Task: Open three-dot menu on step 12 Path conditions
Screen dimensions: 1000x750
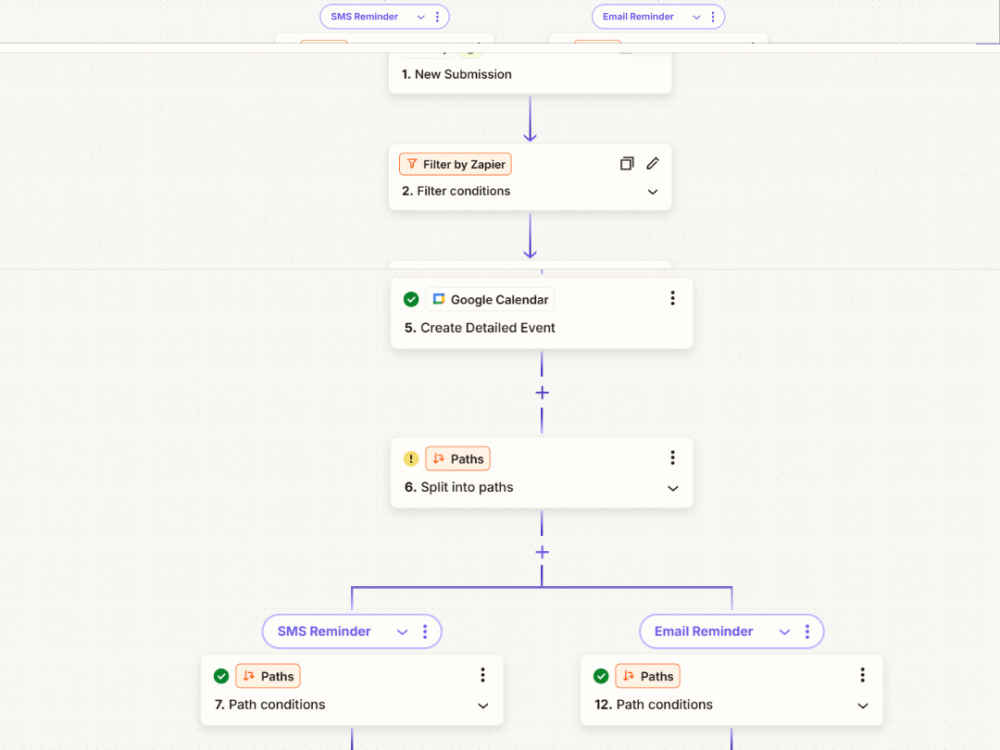Action: 862,675
